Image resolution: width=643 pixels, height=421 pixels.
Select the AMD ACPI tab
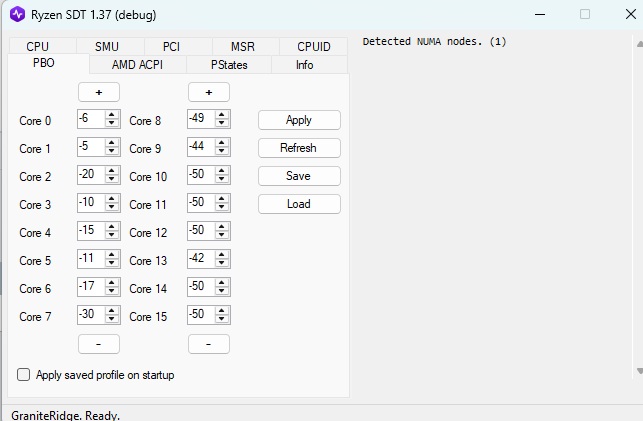(138, 64)
